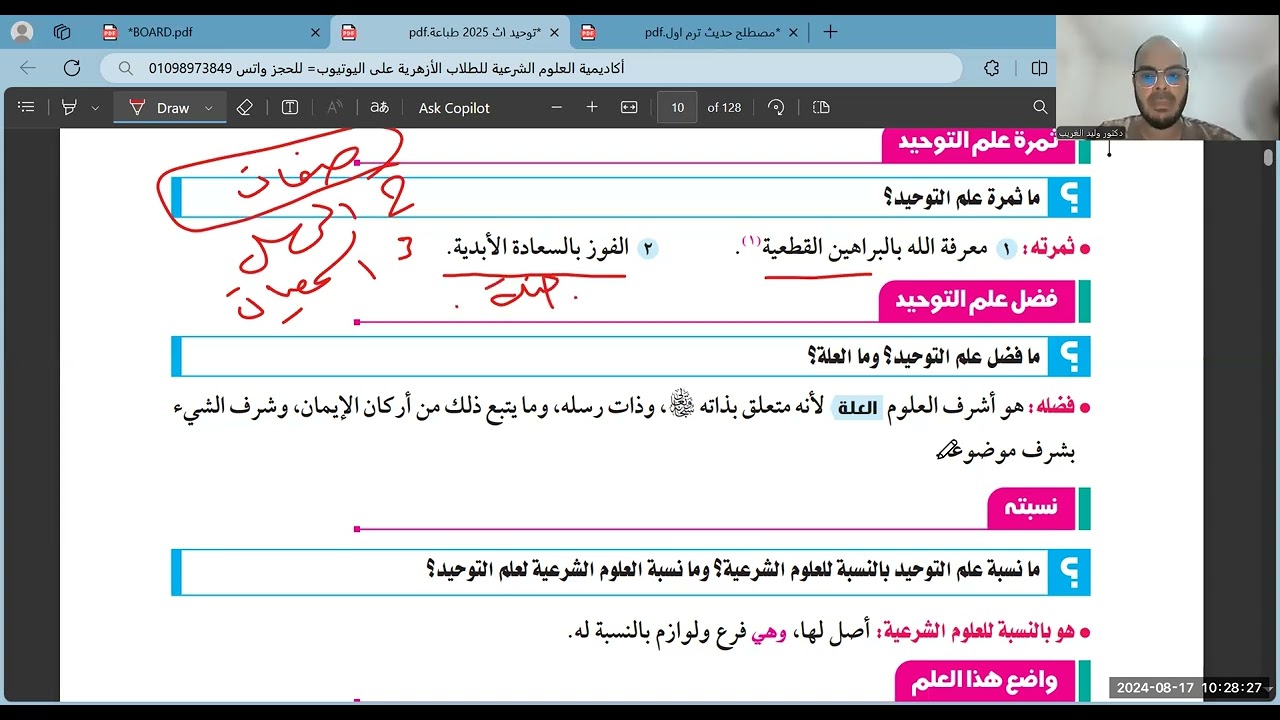
Task: Click the webcam video thumbnail of the presenter
Action: (1167, 76)
